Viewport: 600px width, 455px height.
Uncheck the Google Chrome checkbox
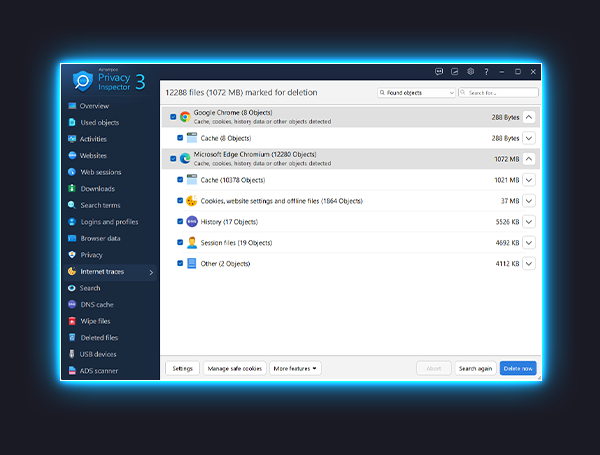click(x=173, y=117)
